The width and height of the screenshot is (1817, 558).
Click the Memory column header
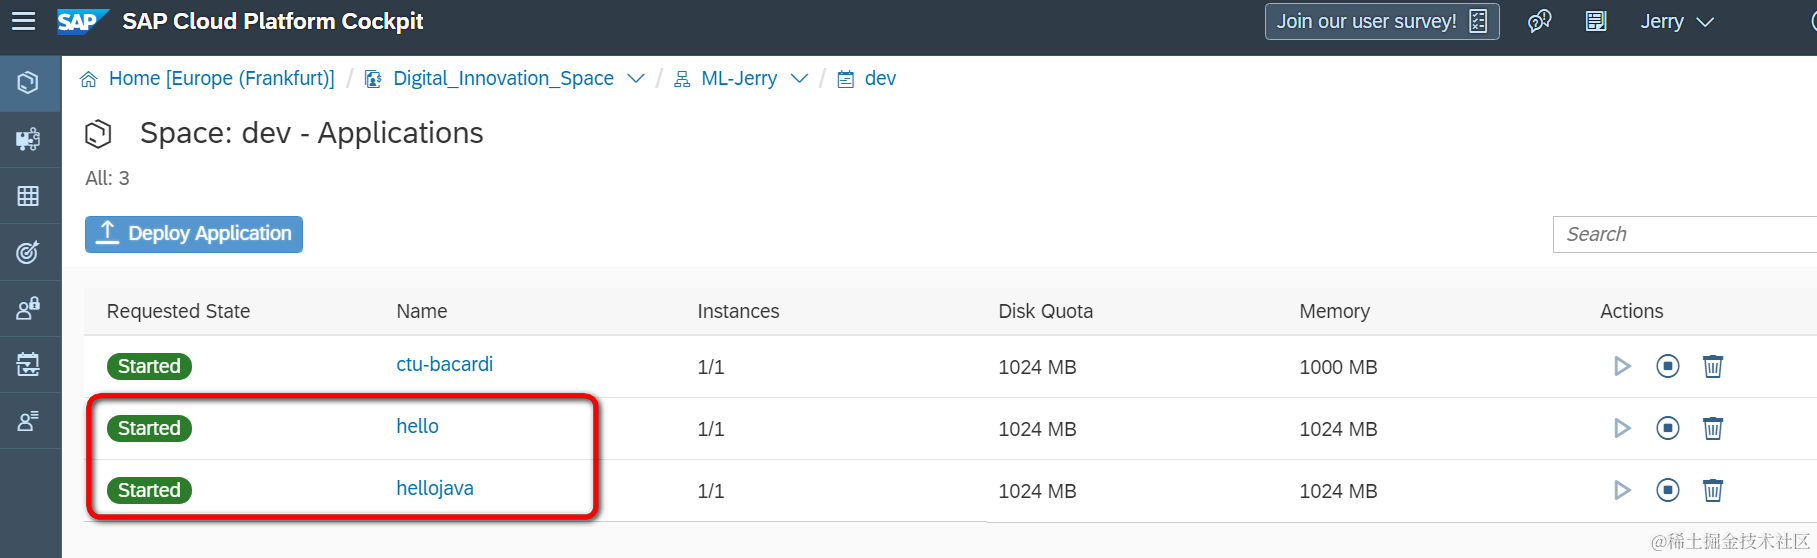(1334, 311)
